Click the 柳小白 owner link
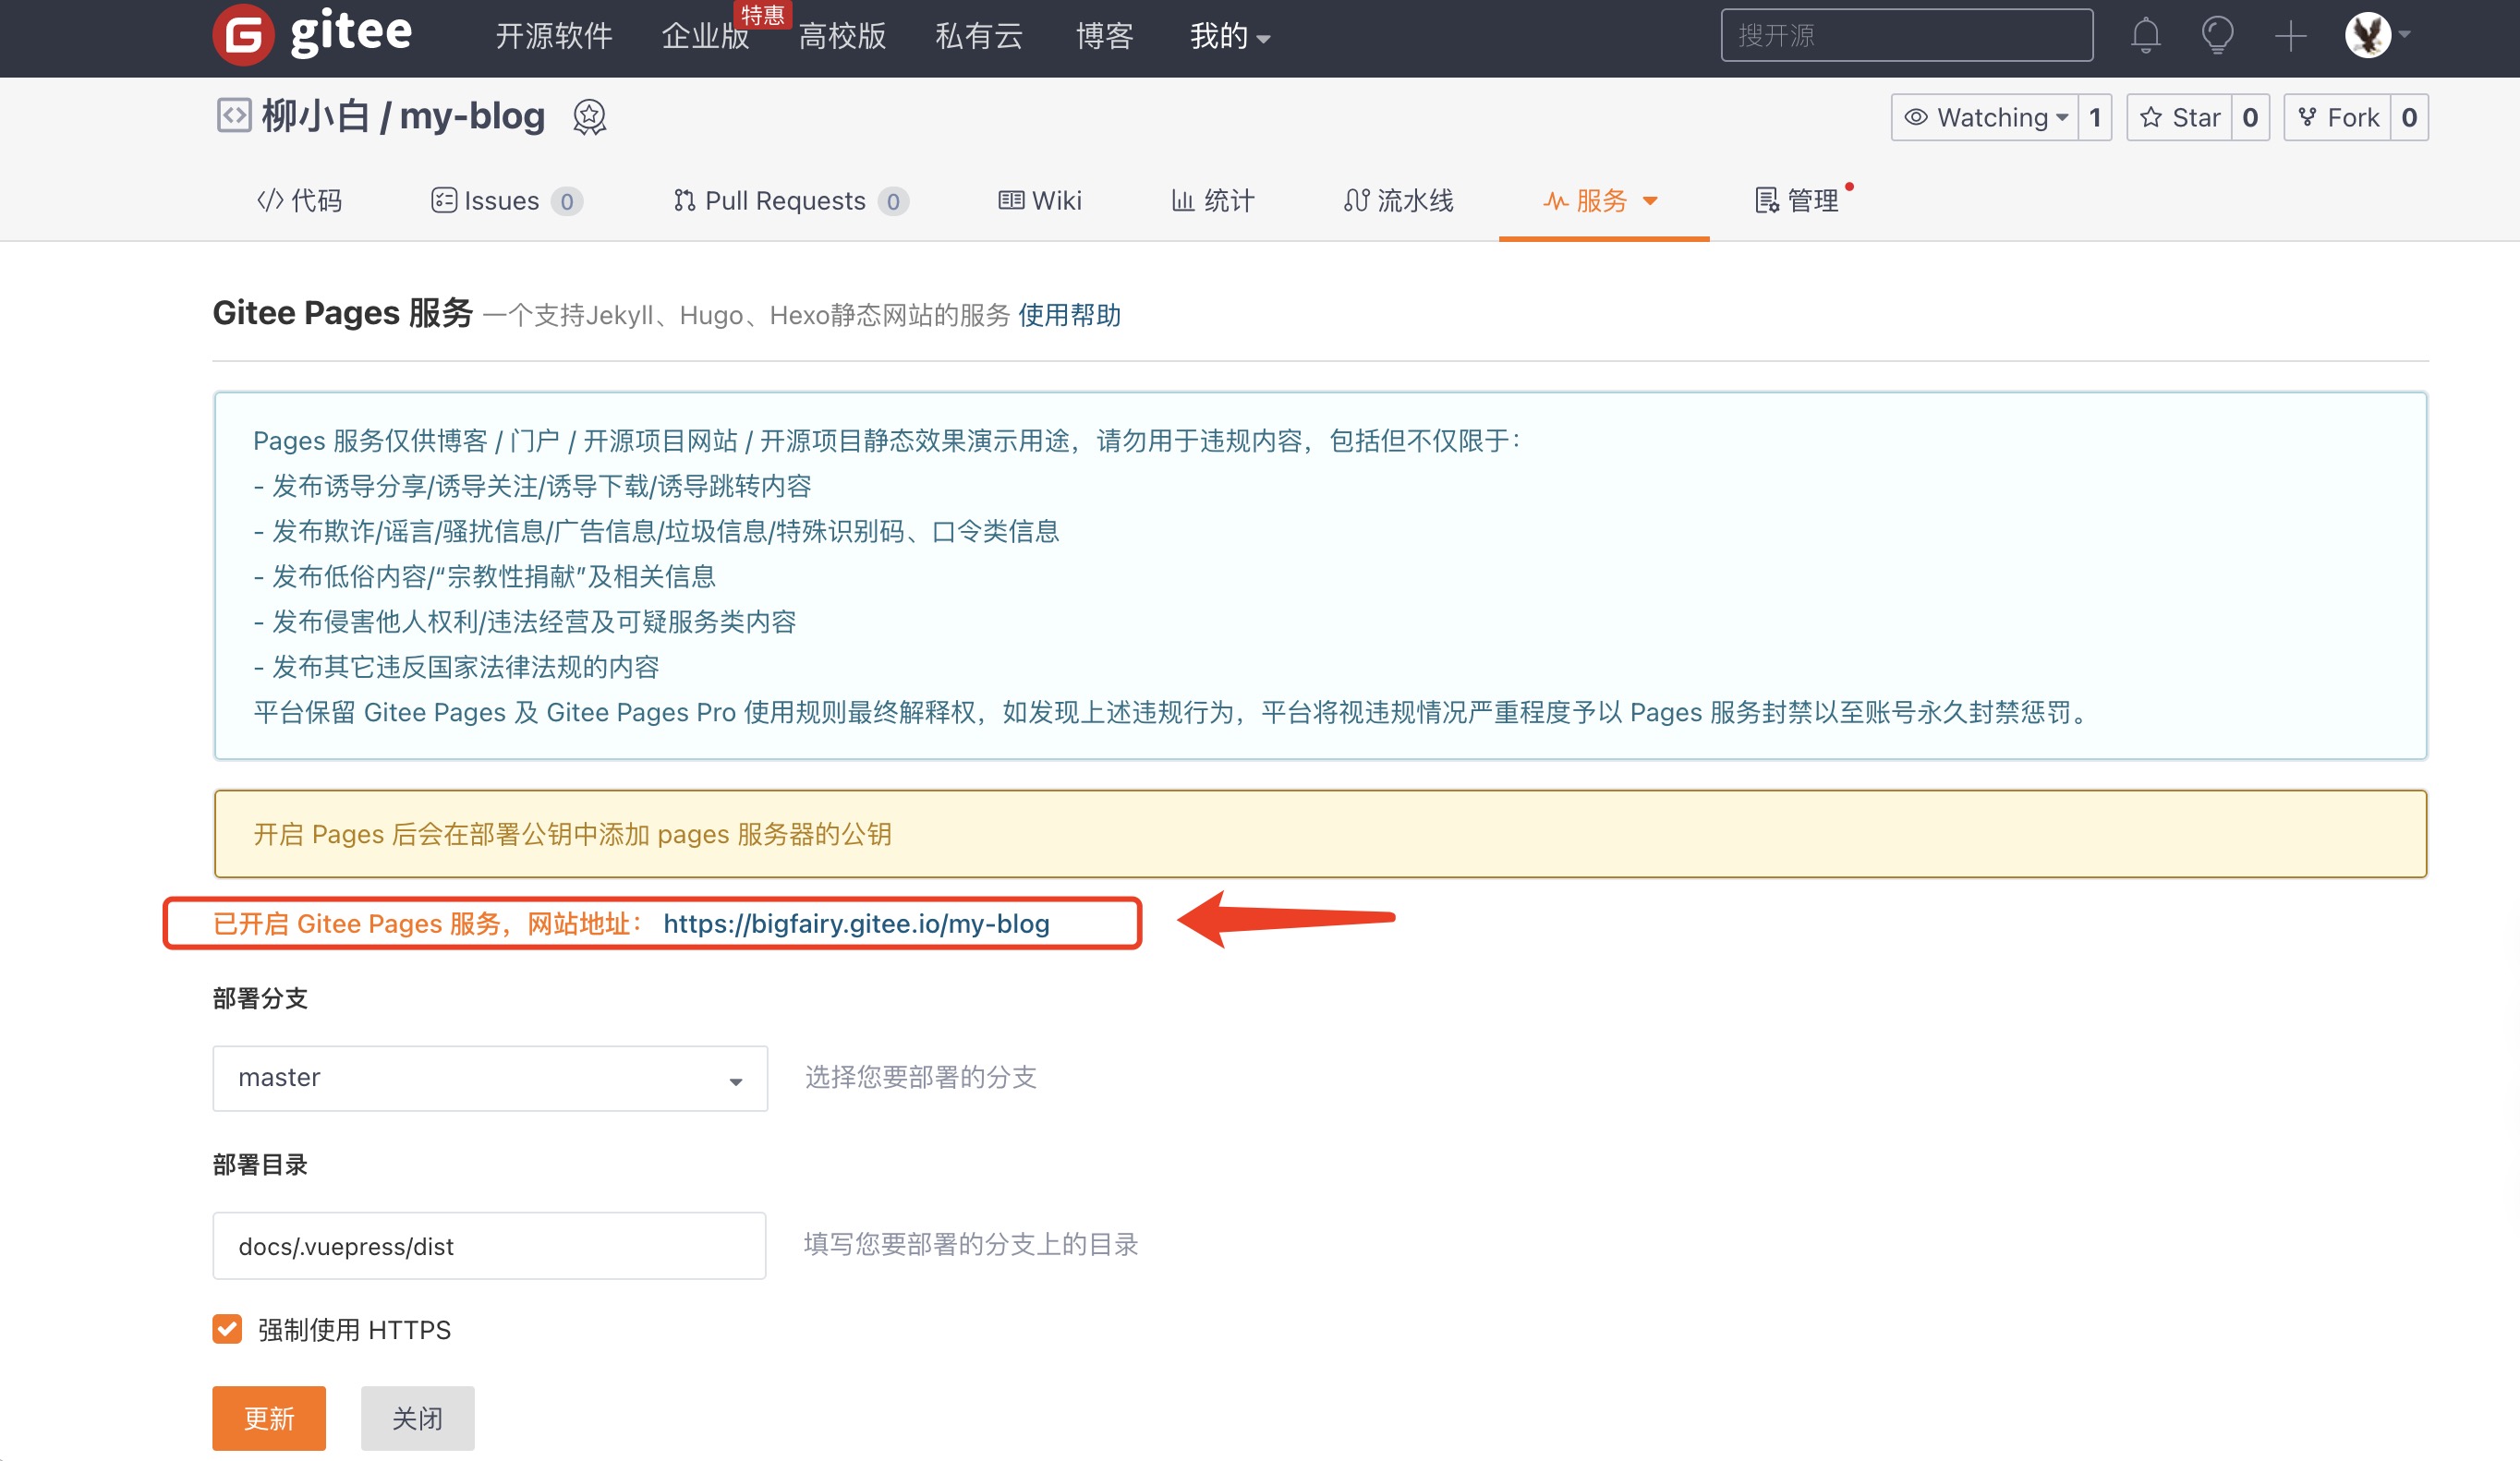 click(x=316, y=116)
